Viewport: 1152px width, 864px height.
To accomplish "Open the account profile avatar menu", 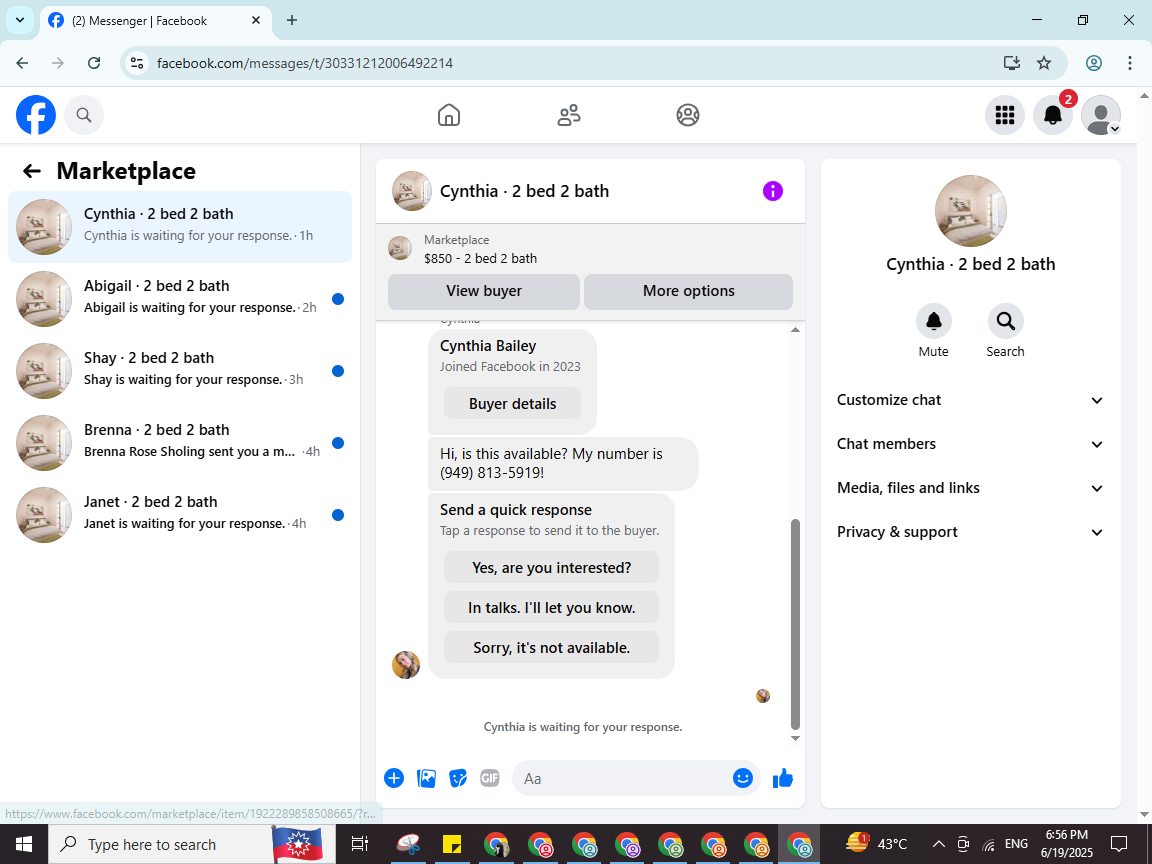I will [1101, 115].
